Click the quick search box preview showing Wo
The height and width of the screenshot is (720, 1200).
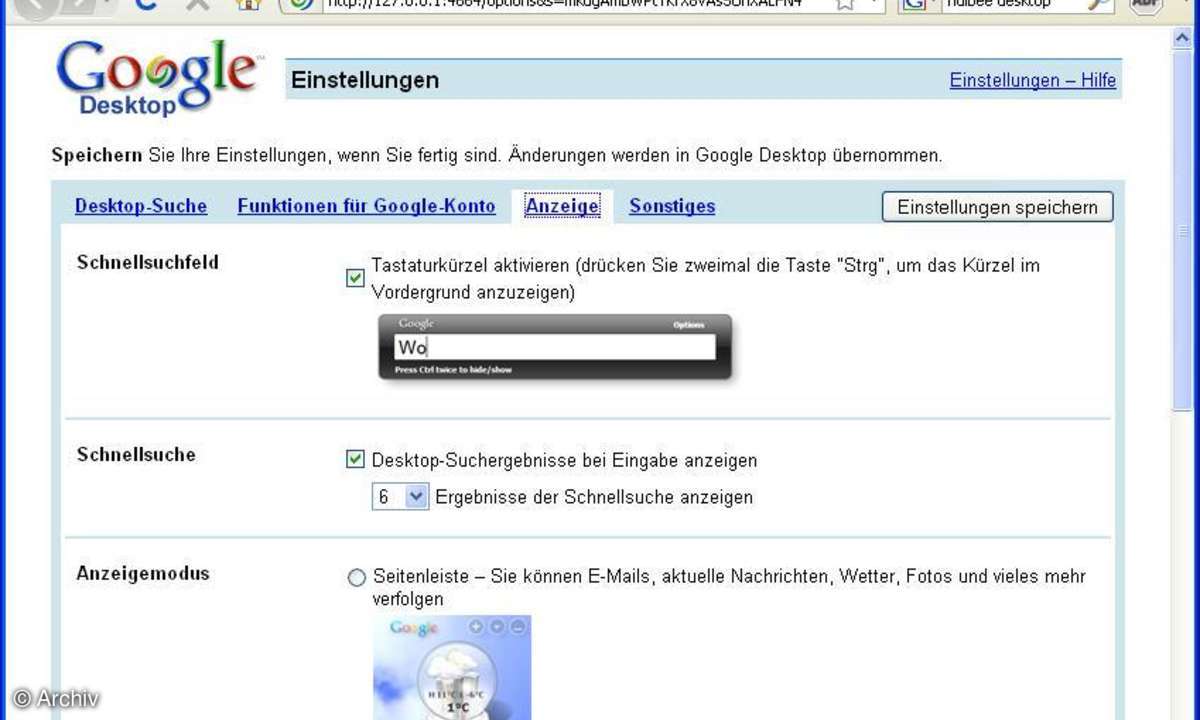coord(555,347)
